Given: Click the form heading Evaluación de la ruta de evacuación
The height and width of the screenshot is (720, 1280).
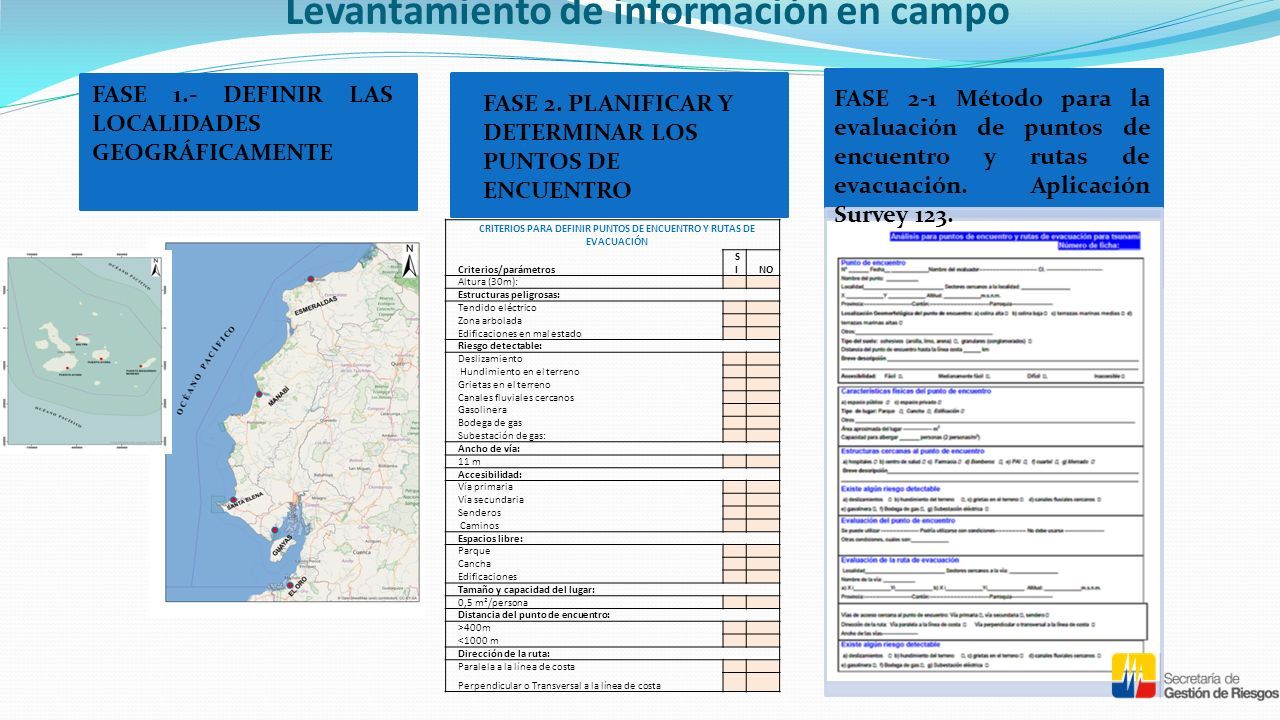Looking at the screenshot, I should (x=901, y=559).
